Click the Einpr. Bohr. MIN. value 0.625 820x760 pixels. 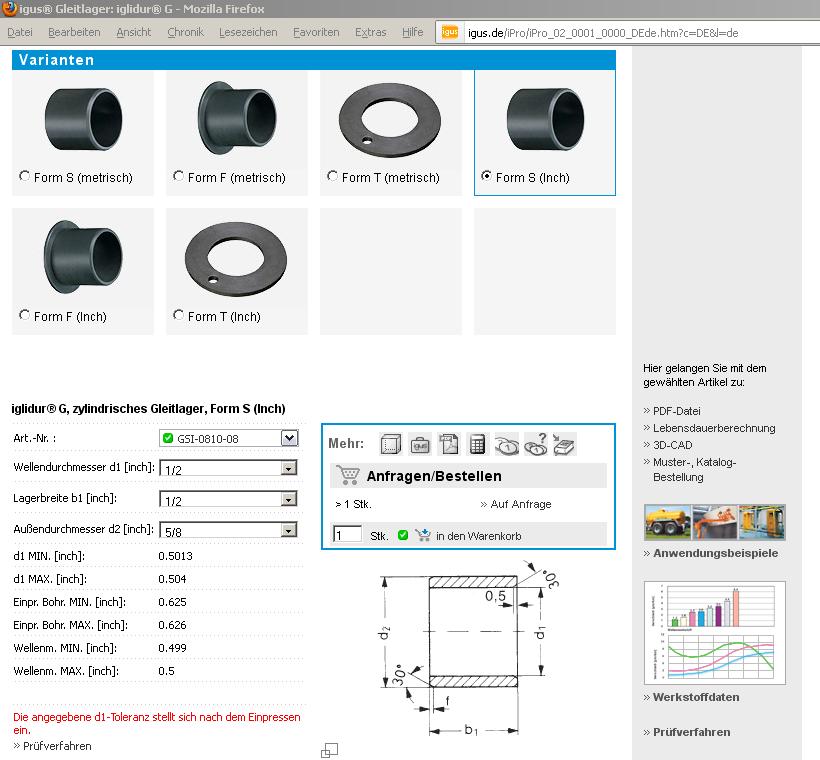(x=172, y=602)
